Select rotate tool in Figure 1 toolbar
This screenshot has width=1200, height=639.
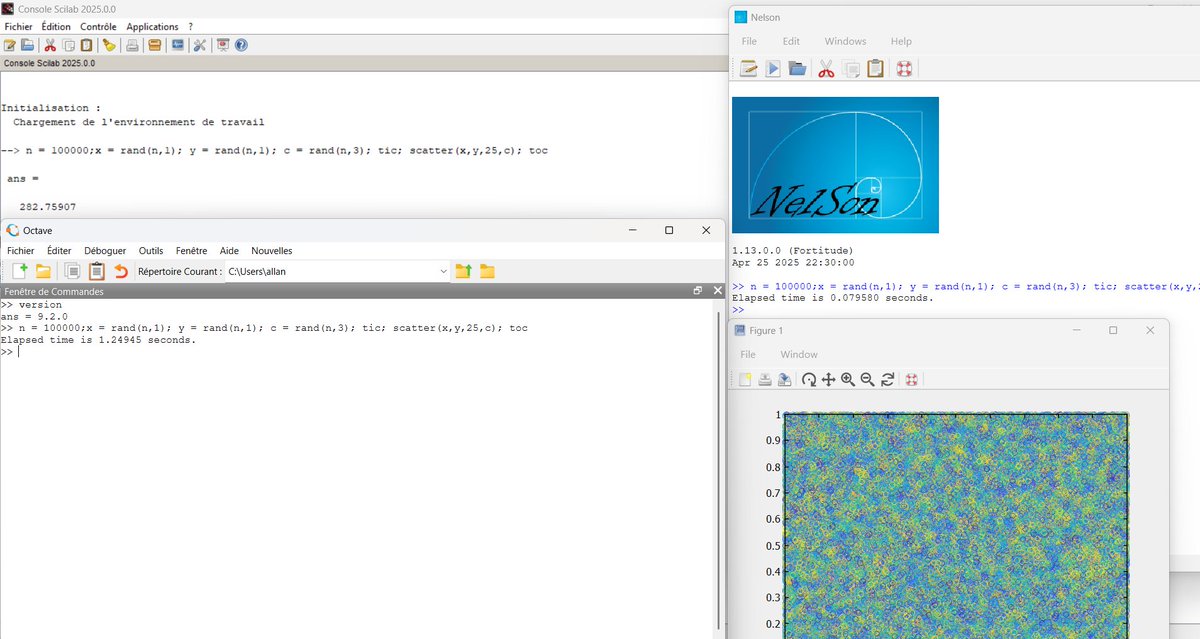click(x=809, y=380)
